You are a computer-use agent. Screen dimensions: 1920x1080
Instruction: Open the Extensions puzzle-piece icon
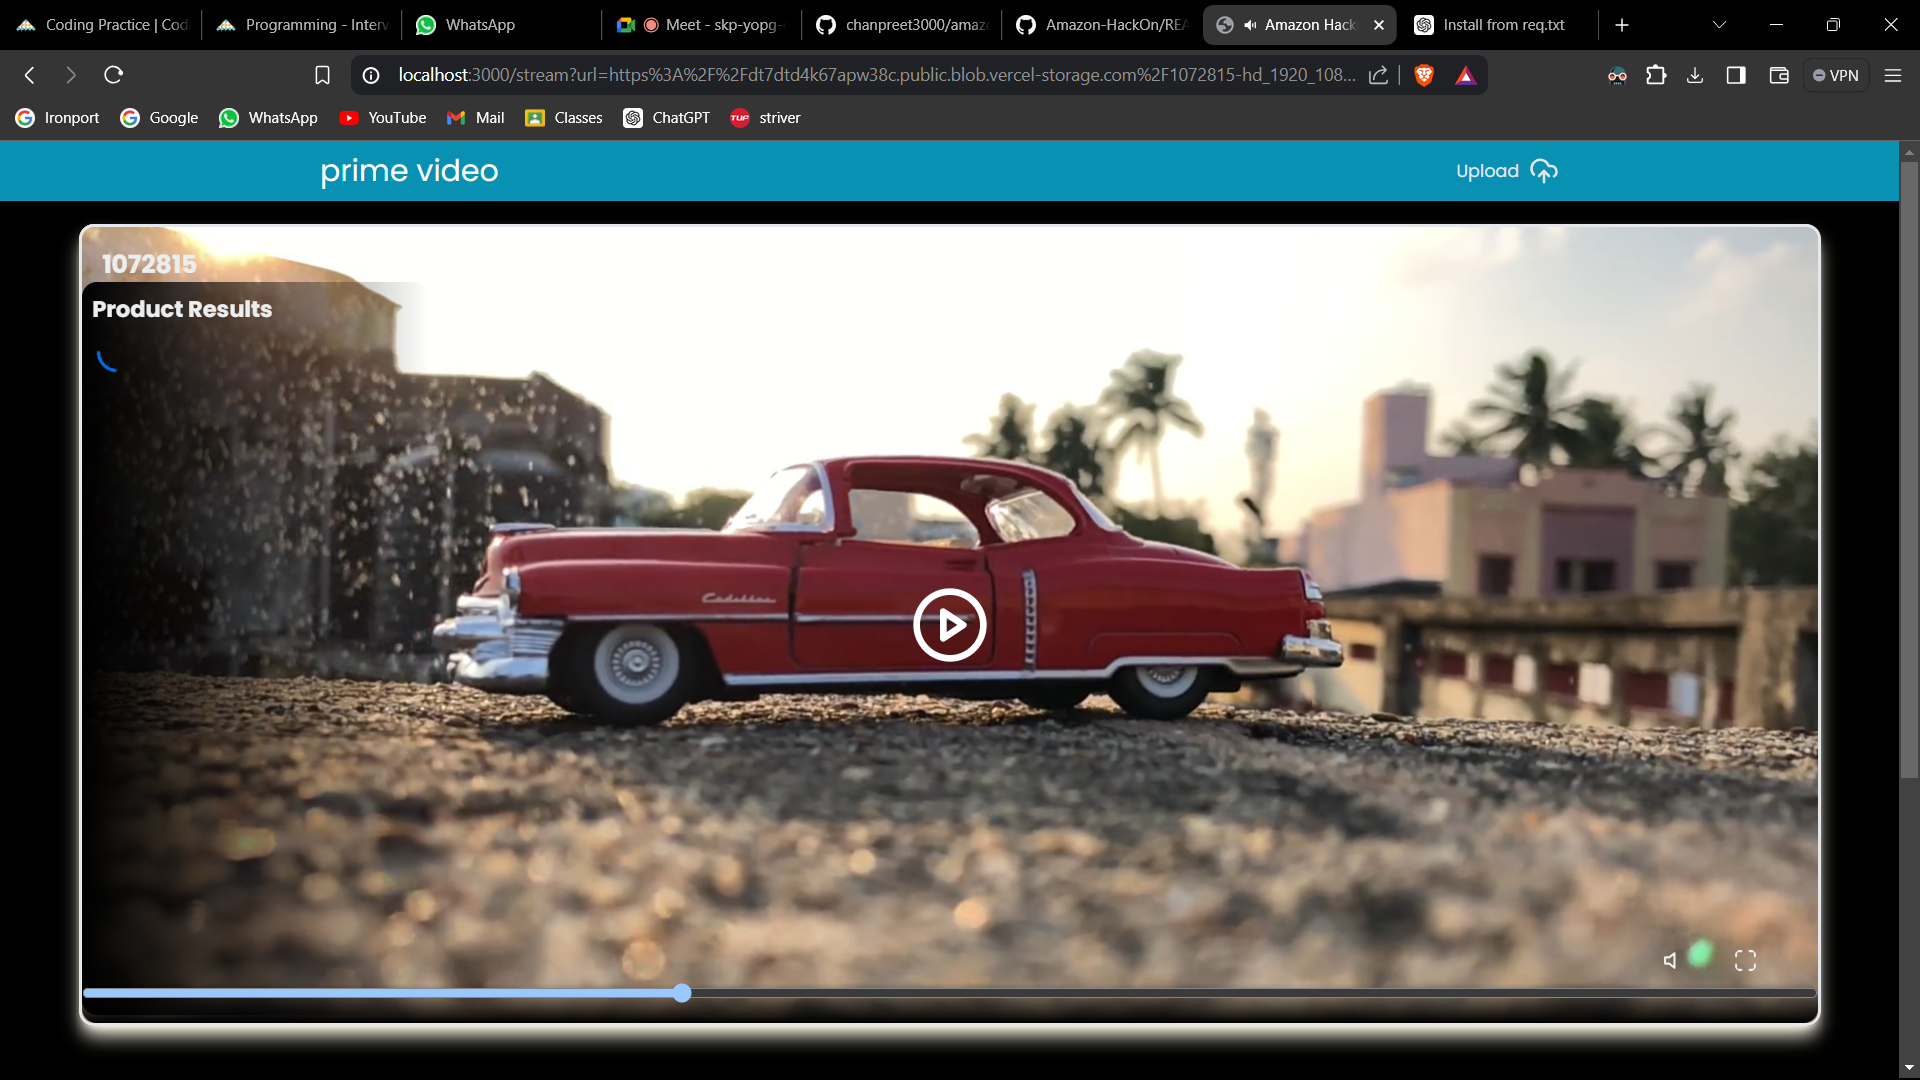(x=1656, y=75)
